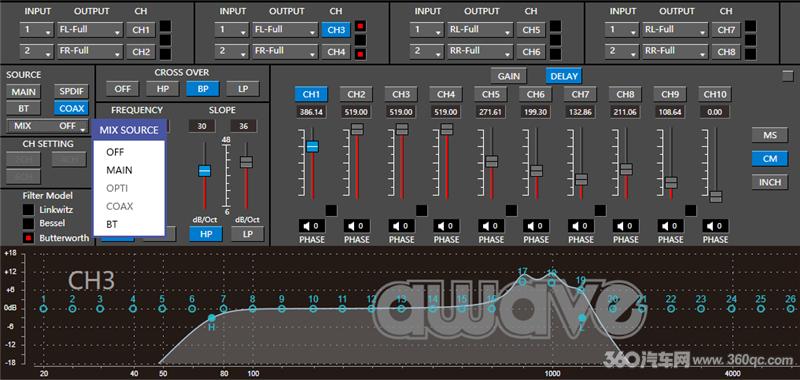
Task: Select the LP crossover button
Action: click(x=243, y=89)
